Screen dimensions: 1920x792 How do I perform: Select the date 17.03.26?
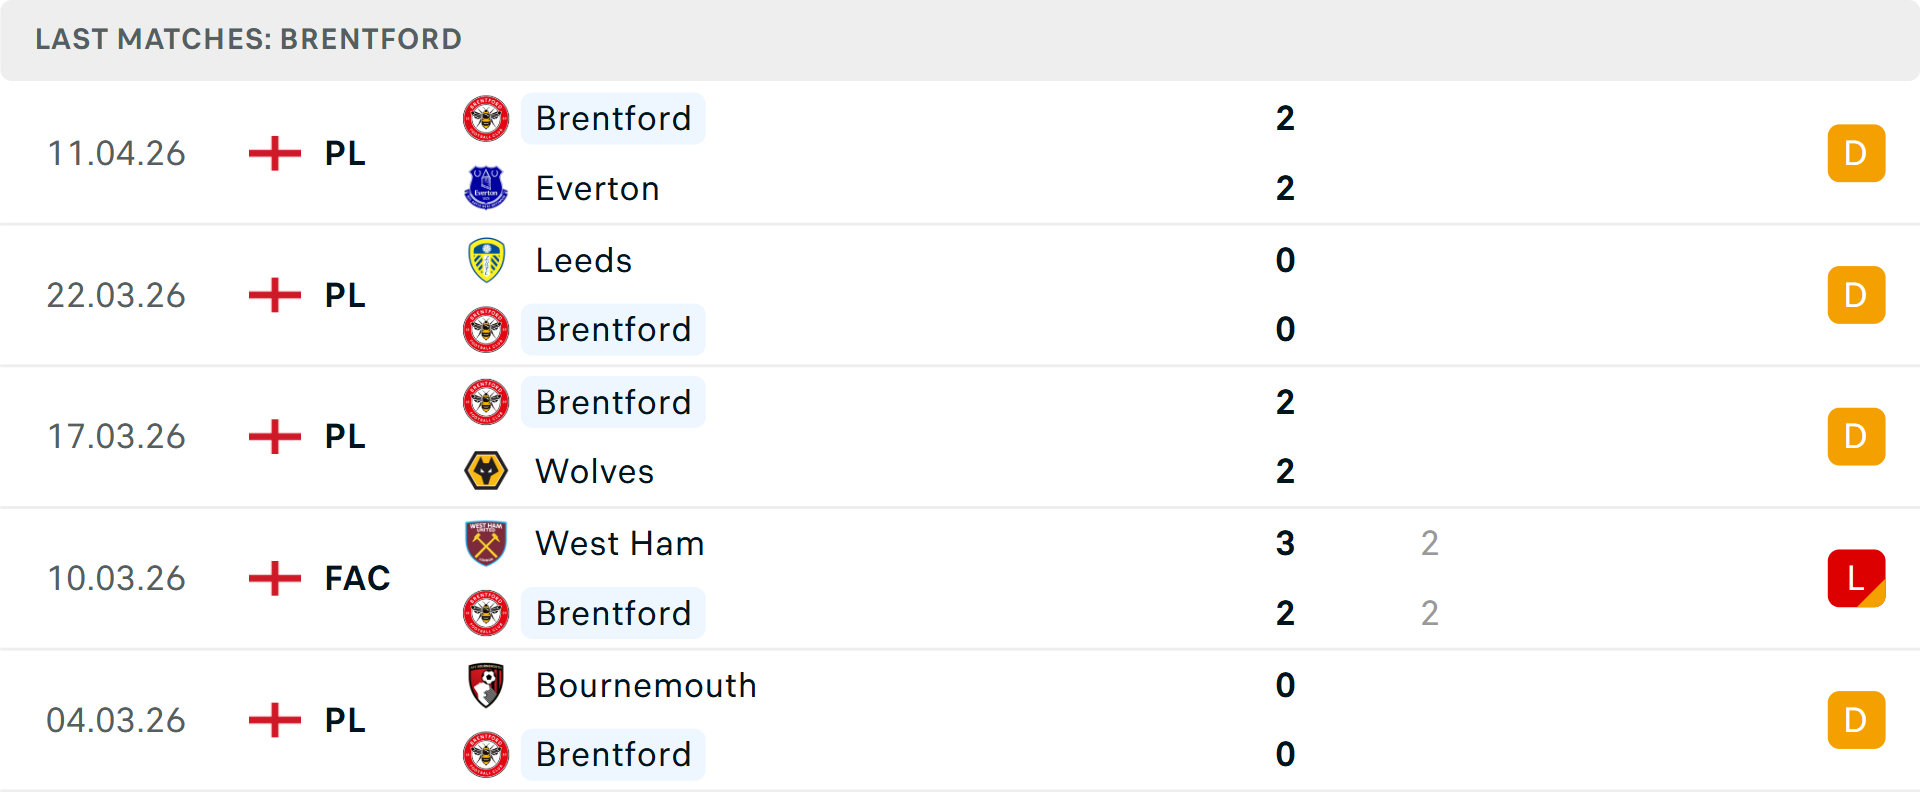tap(117, 436)
